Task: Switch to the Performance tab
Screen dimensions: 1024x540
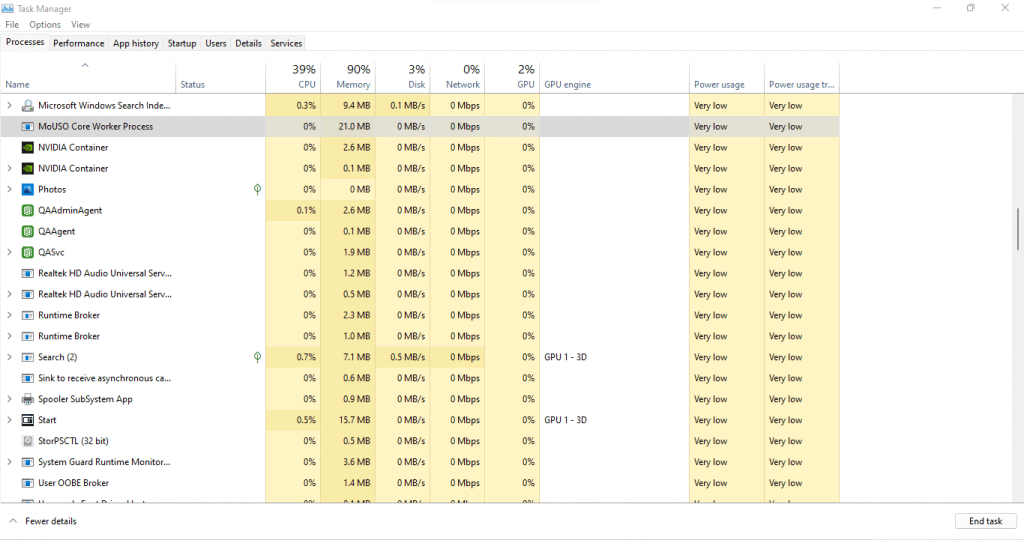Action: click(78, 43)
